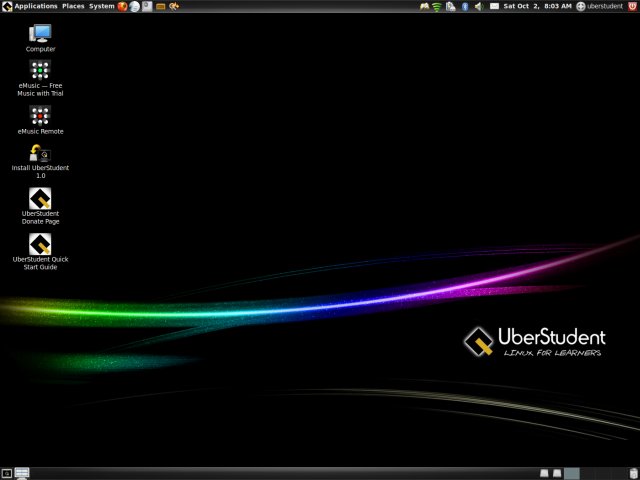Open the Bluetooth tray icon
This screenshot has width=640, height=480.
point(465,6)
